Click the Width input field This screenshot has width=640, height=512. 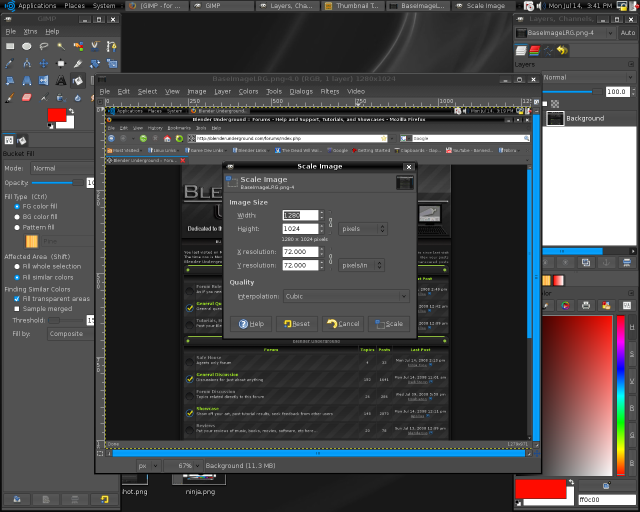300,215
